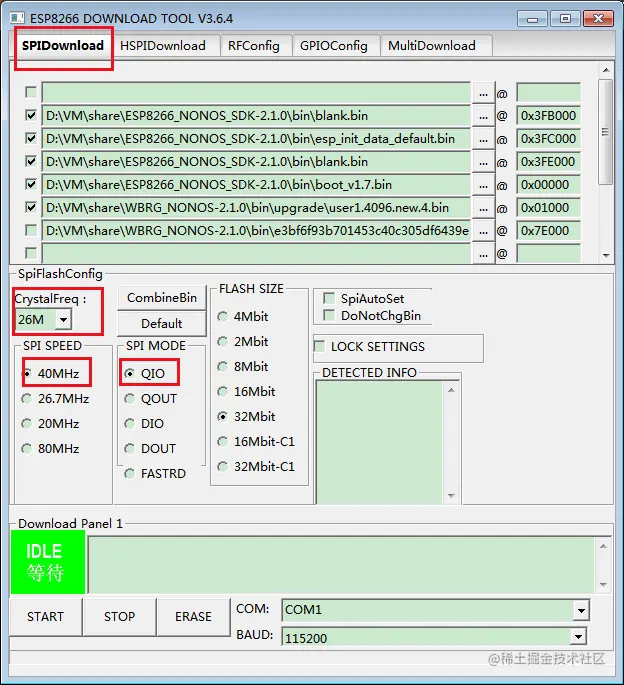The width and height of the screenshot is (624, 685).
Task: Click browse button of top empty row
Action: [483, 93]
